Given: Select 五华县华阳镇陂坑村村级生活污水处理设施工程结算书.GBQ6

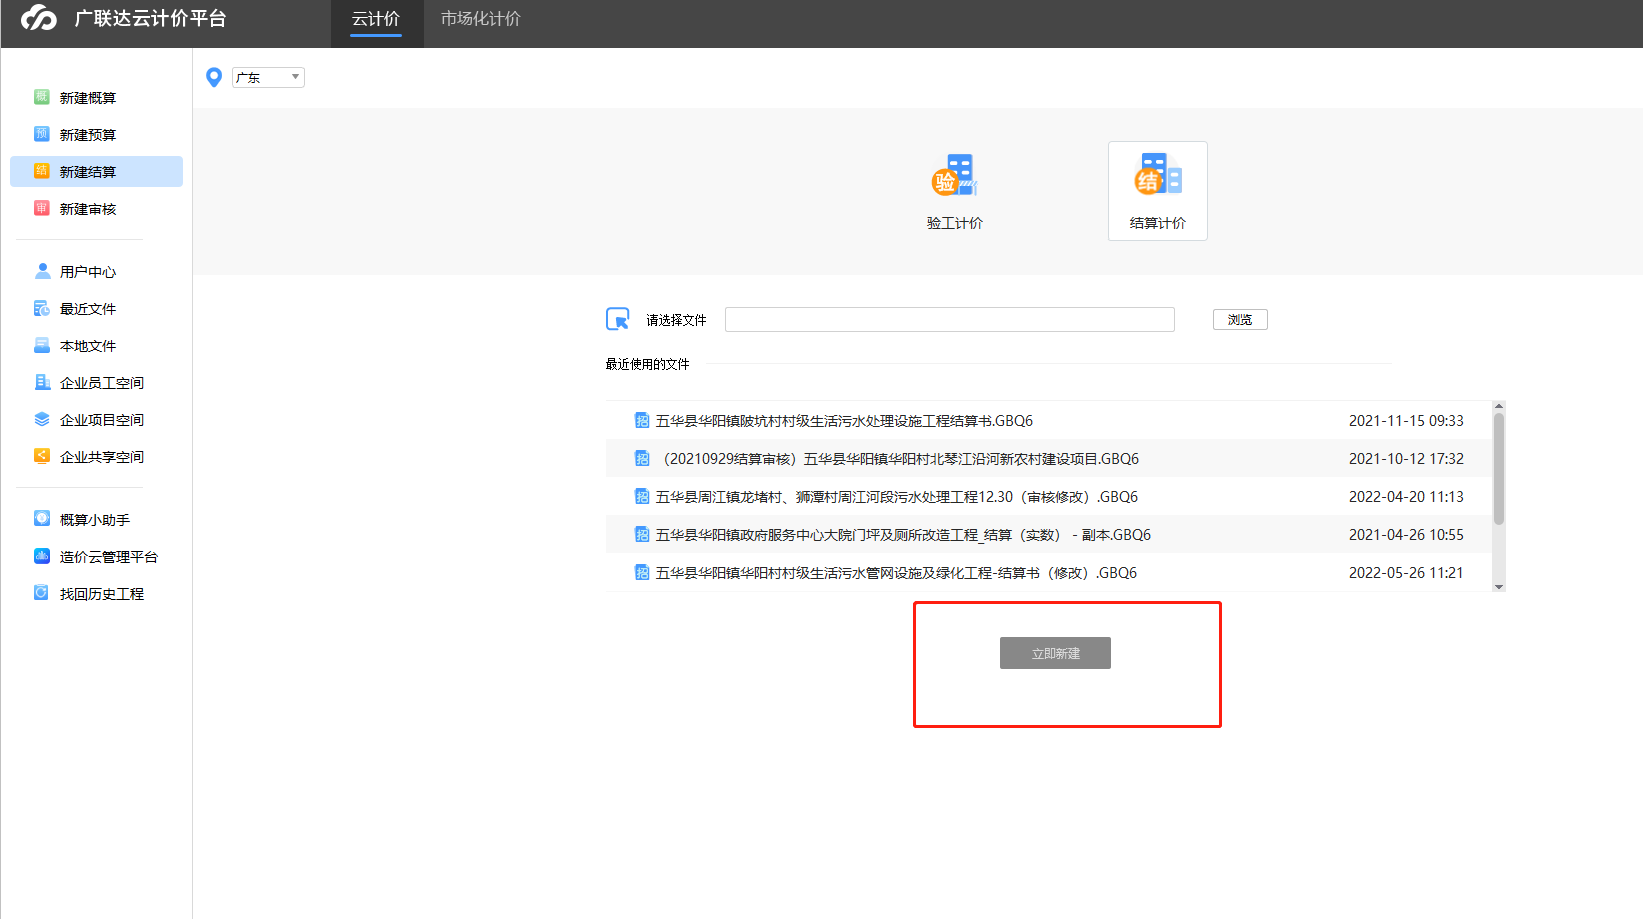Looking at the screenshot, I should 844,421.
